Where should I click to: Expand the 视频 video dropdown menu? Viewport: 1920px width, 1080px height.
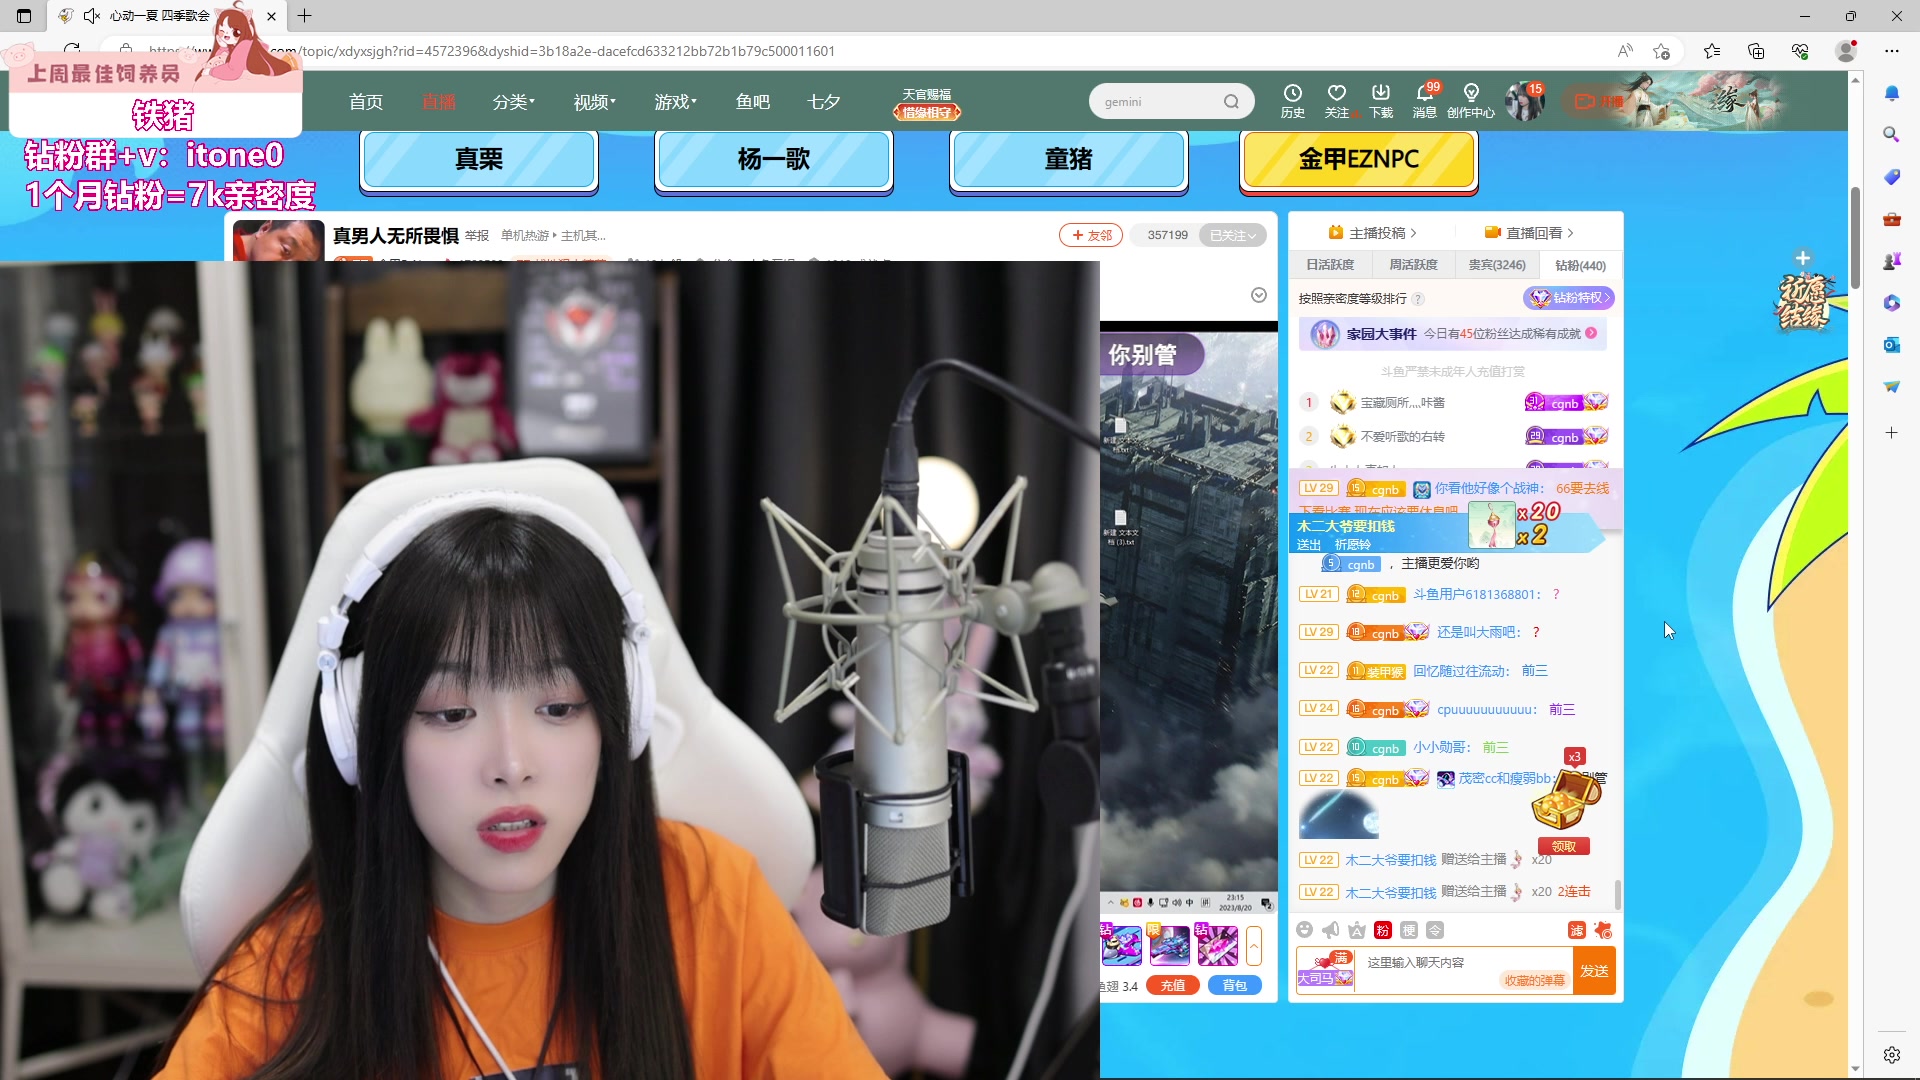point(594,102)
